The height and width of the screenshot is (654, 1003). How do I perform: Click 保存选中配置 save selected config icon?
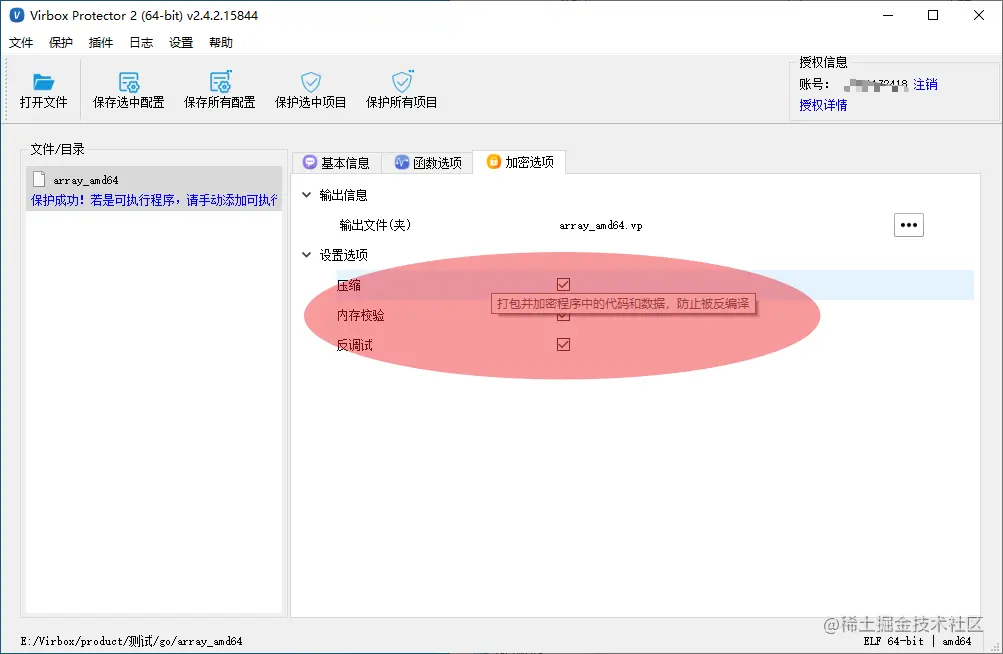(129, 82)
